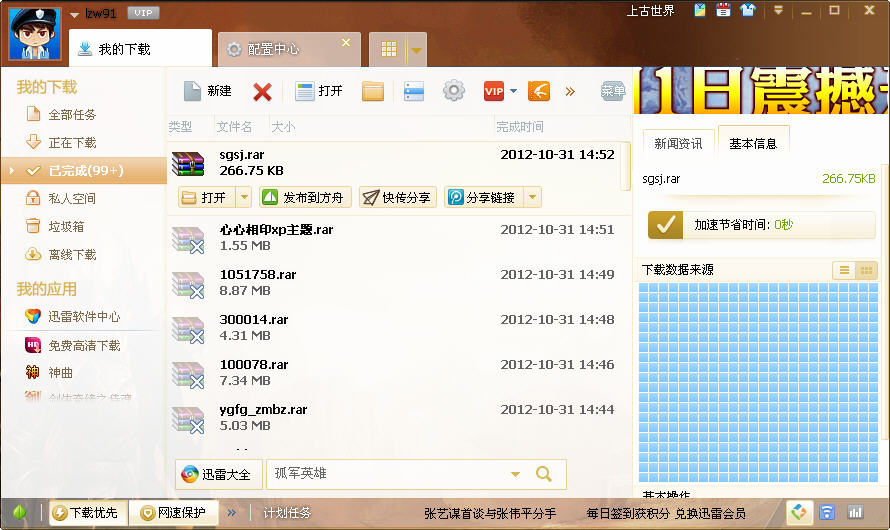Open the notes icon in title bar
The height and width of the screenshot is (530, 890).
pyautogui.click(x=700, y=10)
